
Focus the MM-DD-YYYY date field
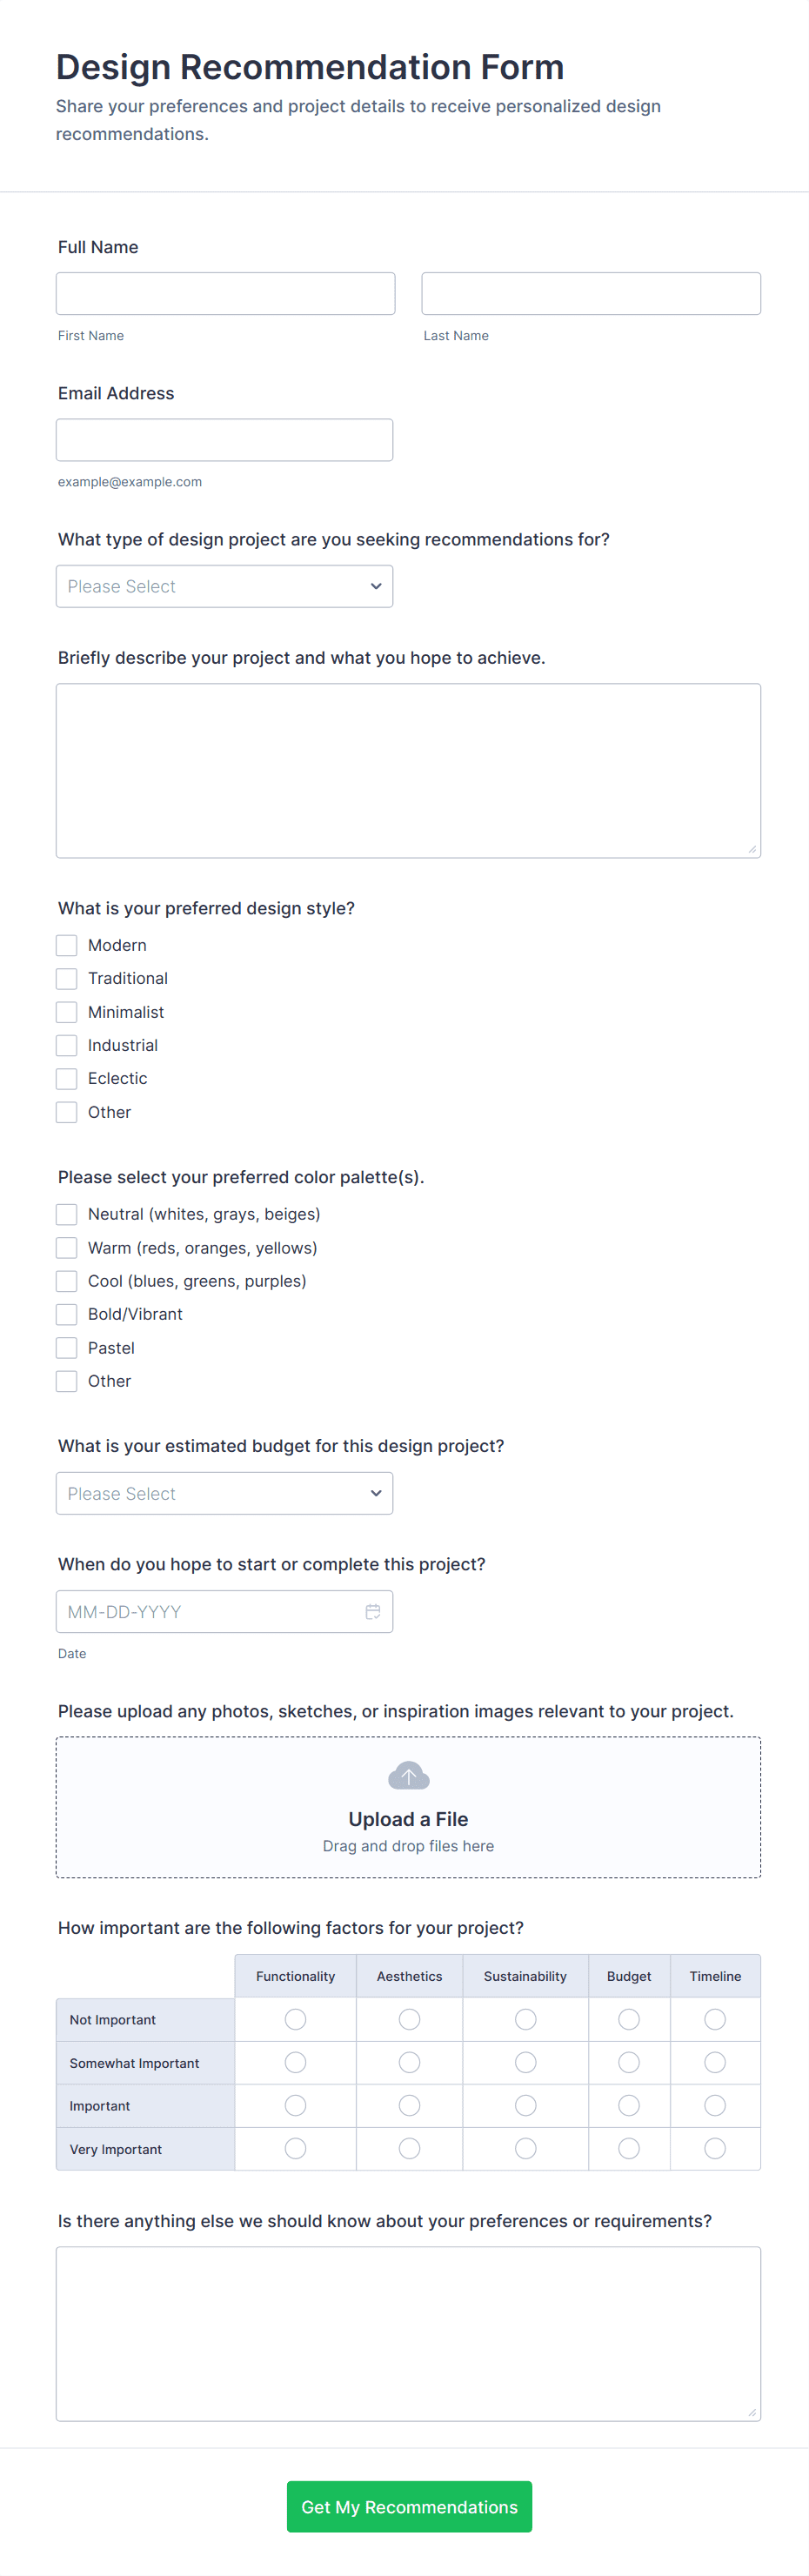(x=210, y=1611)
